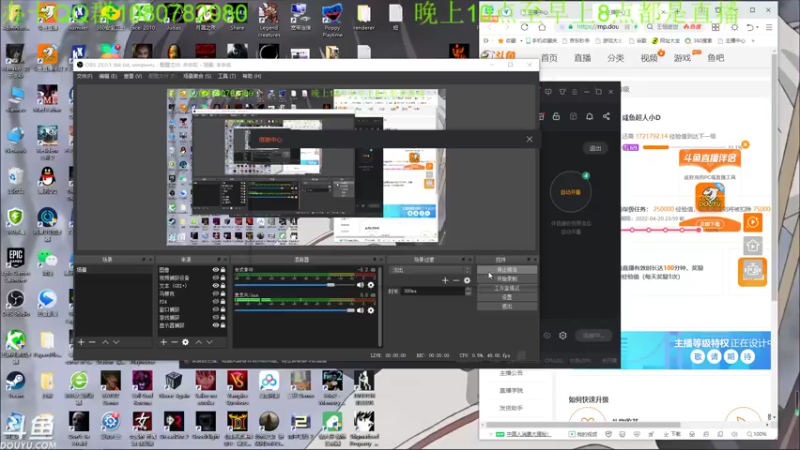
Task: Open the scene transition type dropdown
Action: (430, 269)
